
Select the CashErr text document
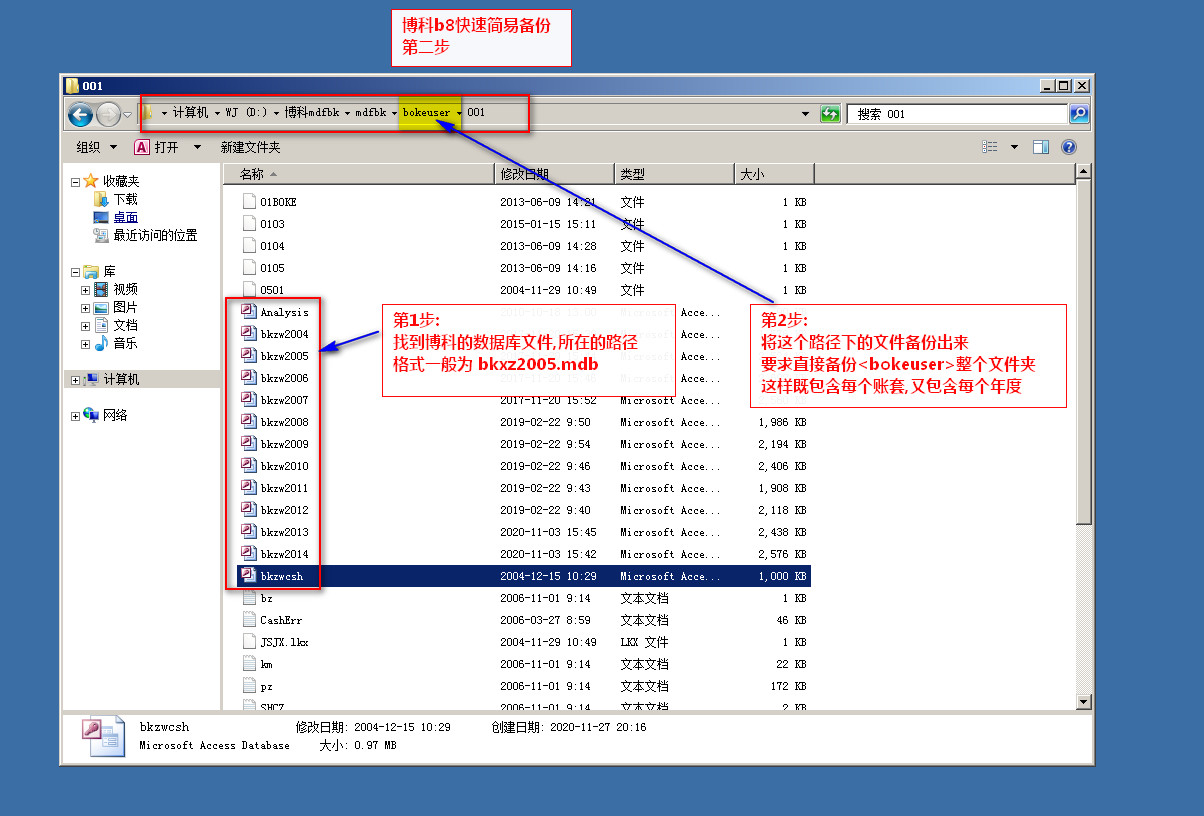(280, 620)
